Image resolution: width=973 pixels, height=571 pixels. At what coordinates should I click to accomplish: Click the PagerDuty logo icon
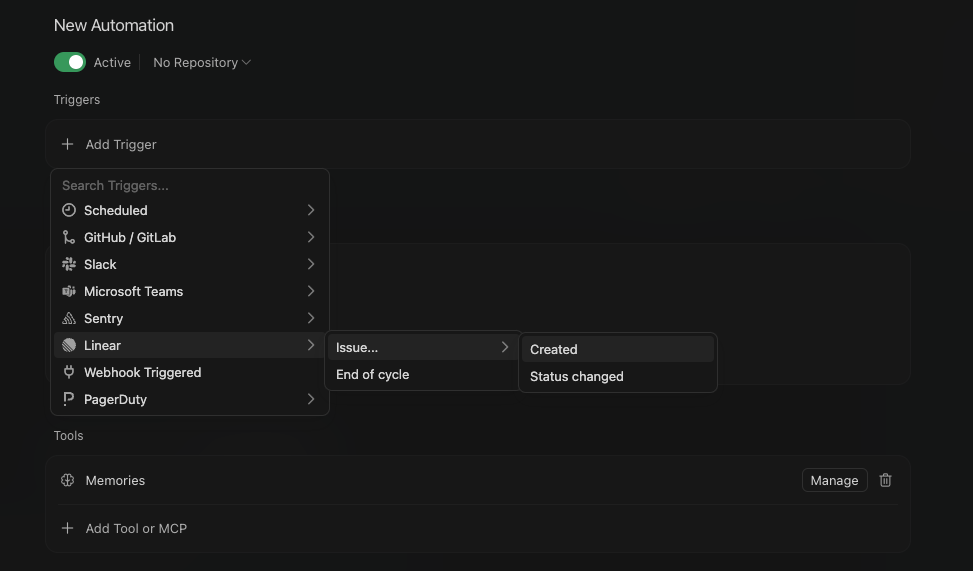[69, 399]
